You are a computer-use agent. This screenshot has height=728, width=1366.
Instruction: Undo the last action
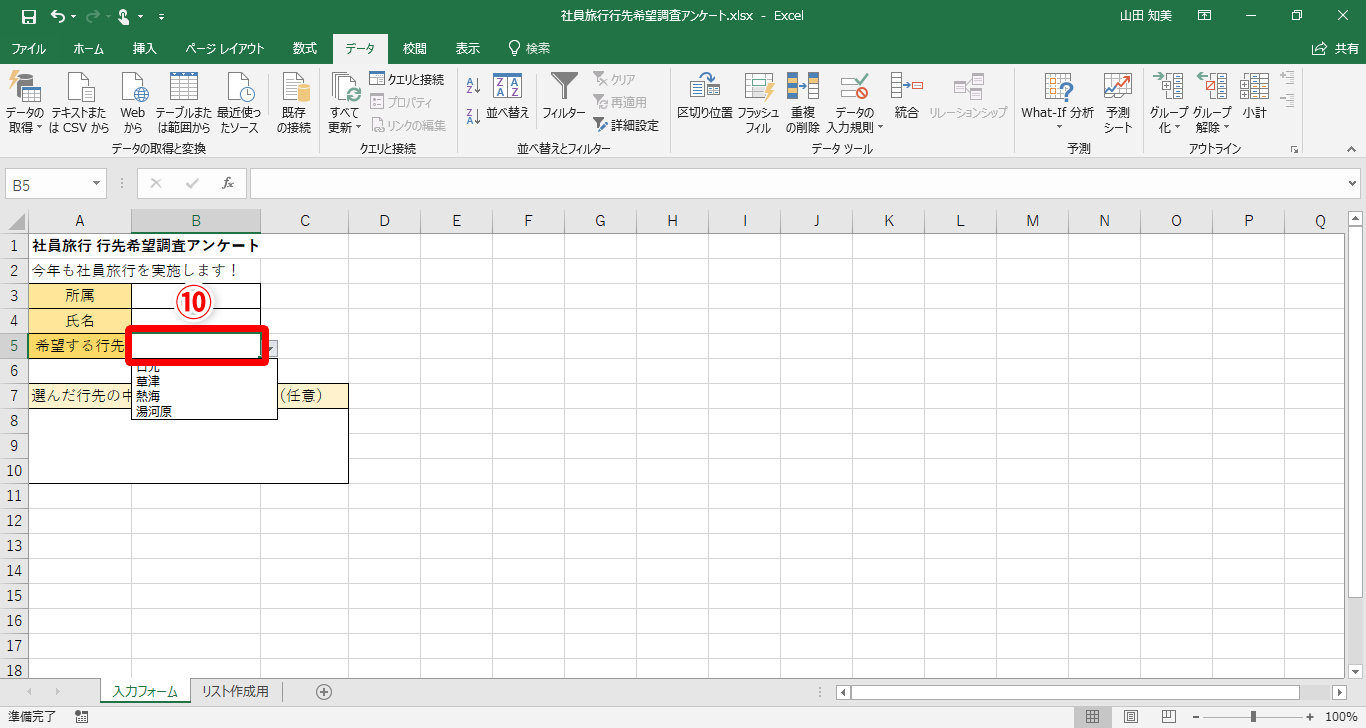click(57, 16)
